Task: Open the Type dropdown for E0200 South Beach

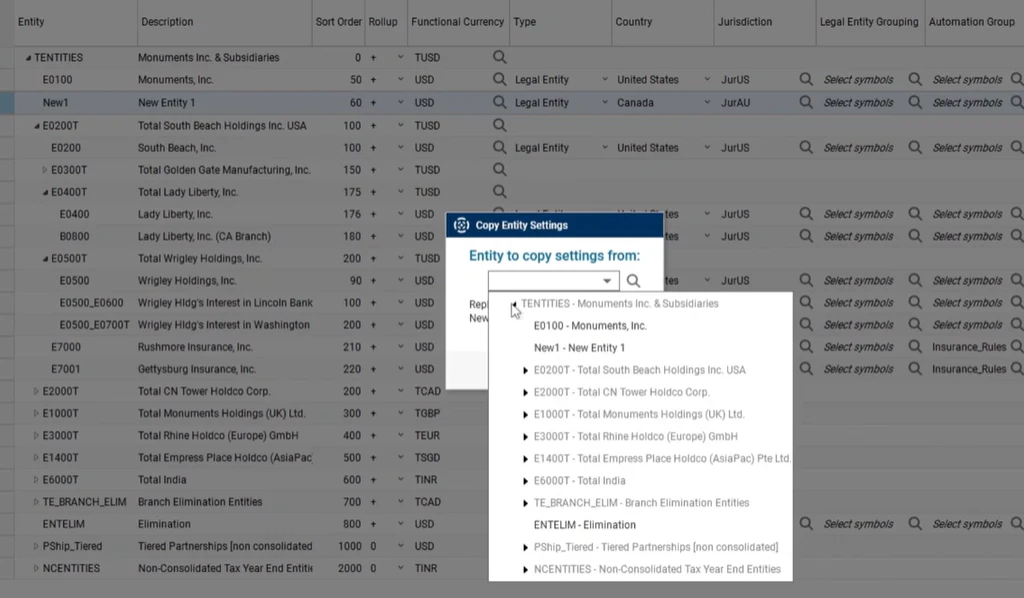Action: point(603,147)
